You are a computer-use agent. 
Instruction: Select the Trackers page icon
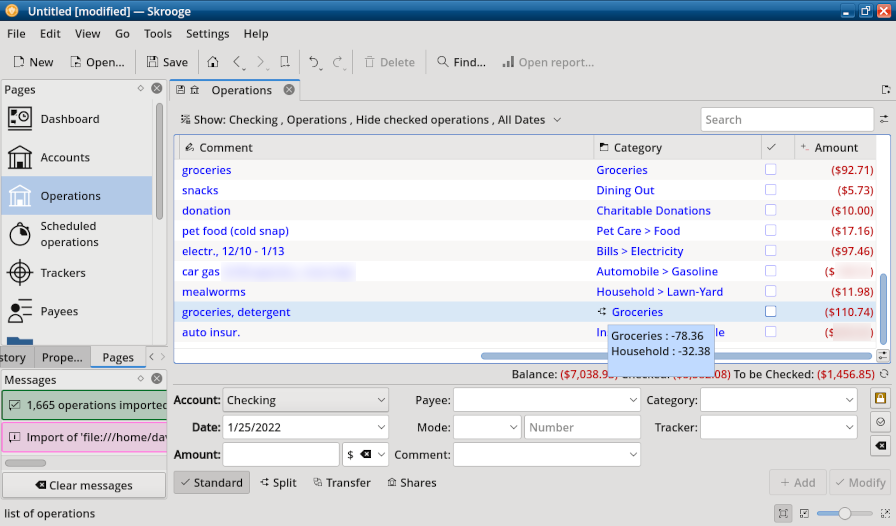[x=20, y=273]
